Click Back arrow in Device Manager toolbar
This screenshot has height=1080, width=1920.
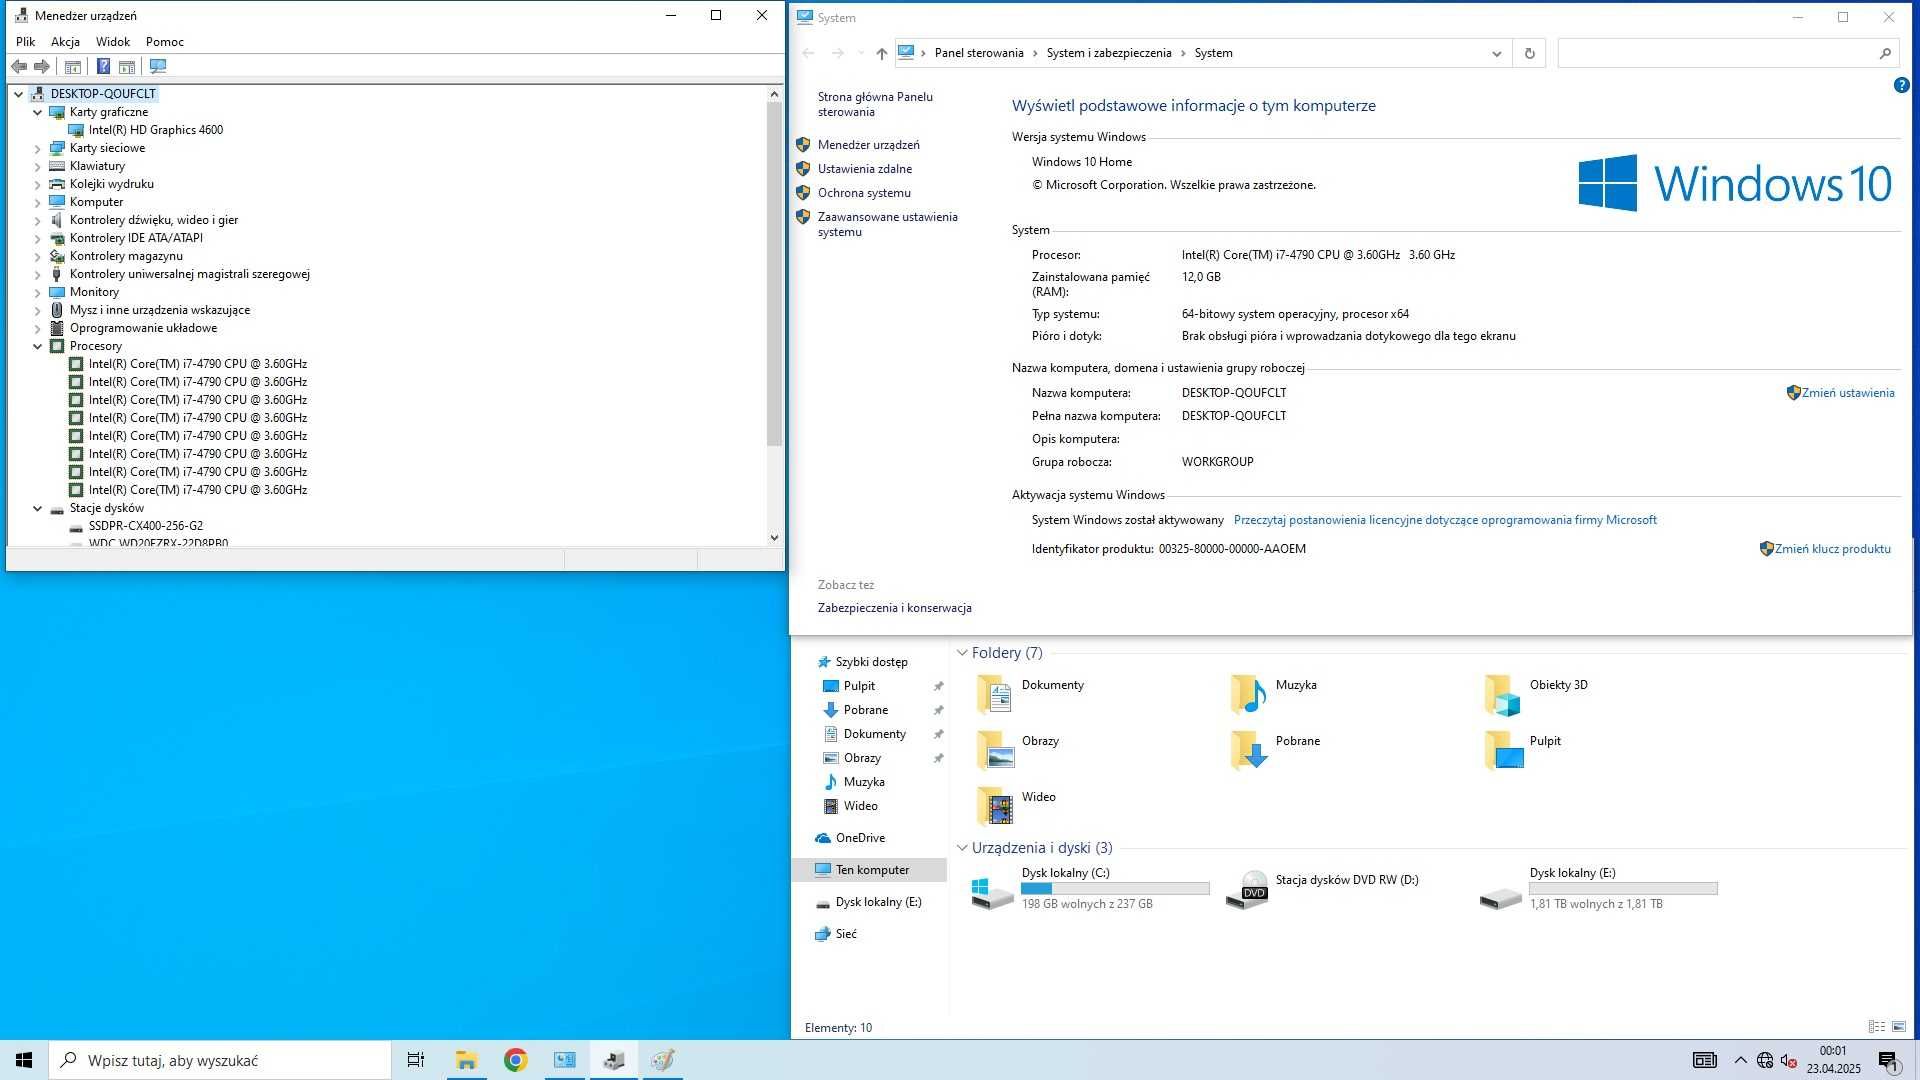(x=19, y=66)
